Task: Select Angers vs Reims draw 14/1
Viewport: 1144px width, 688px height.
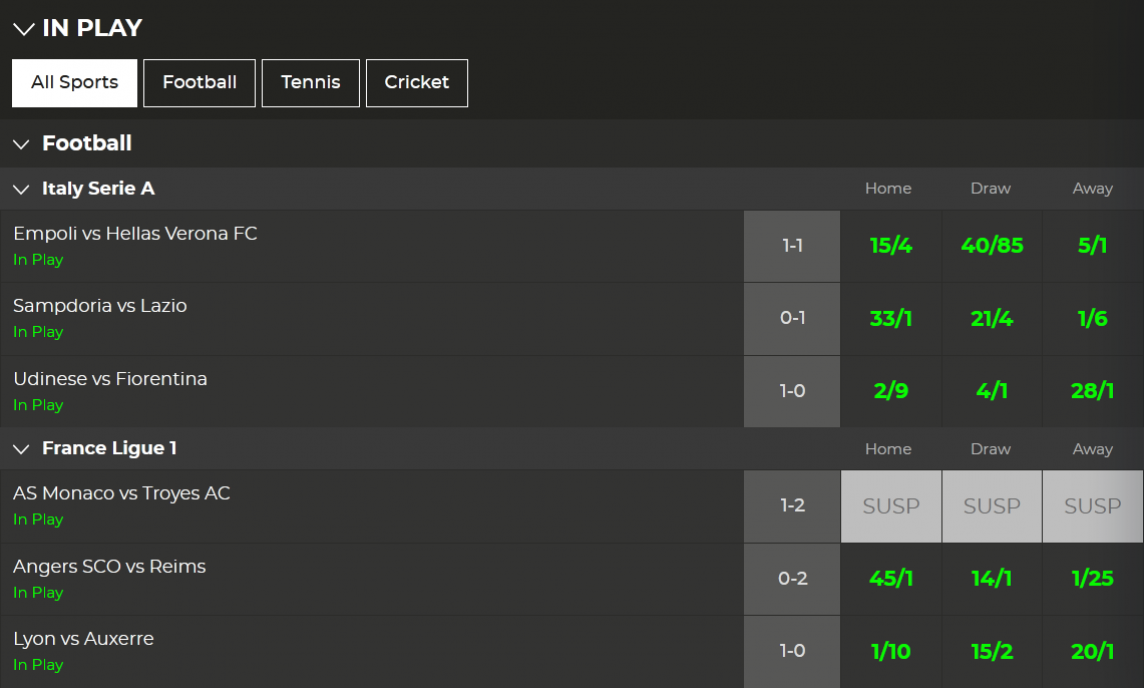Action: (x=991, y=579)
